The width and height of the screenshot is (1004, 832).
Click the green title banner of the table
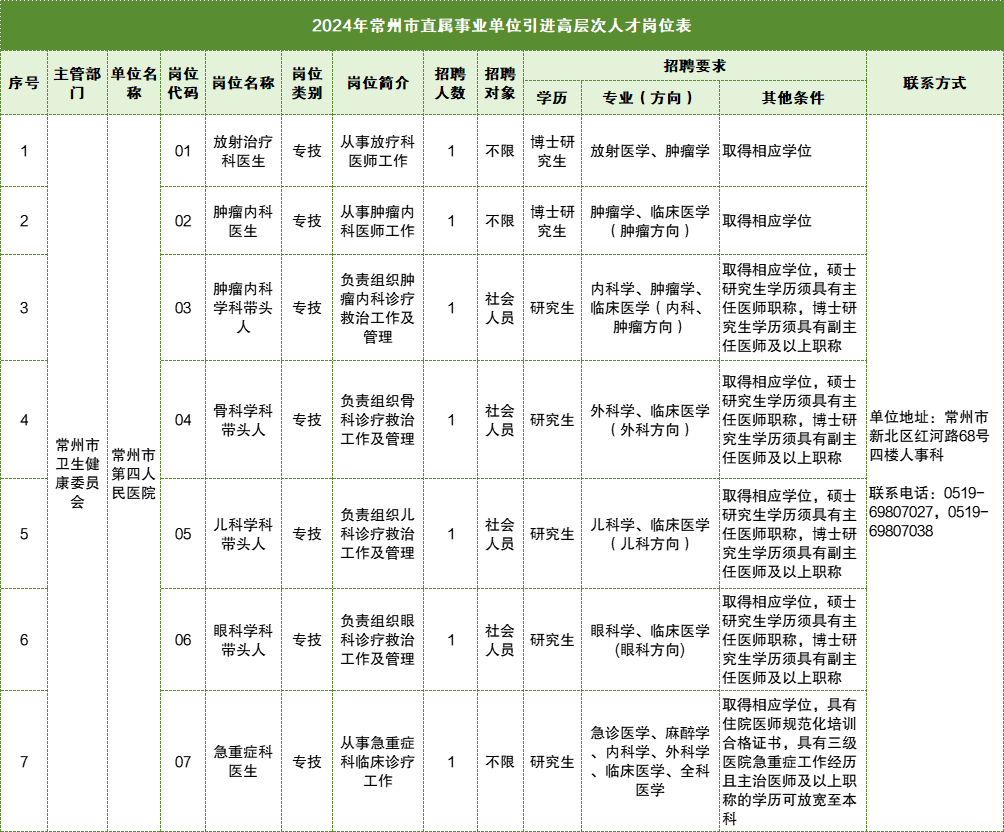pos(501,25)
